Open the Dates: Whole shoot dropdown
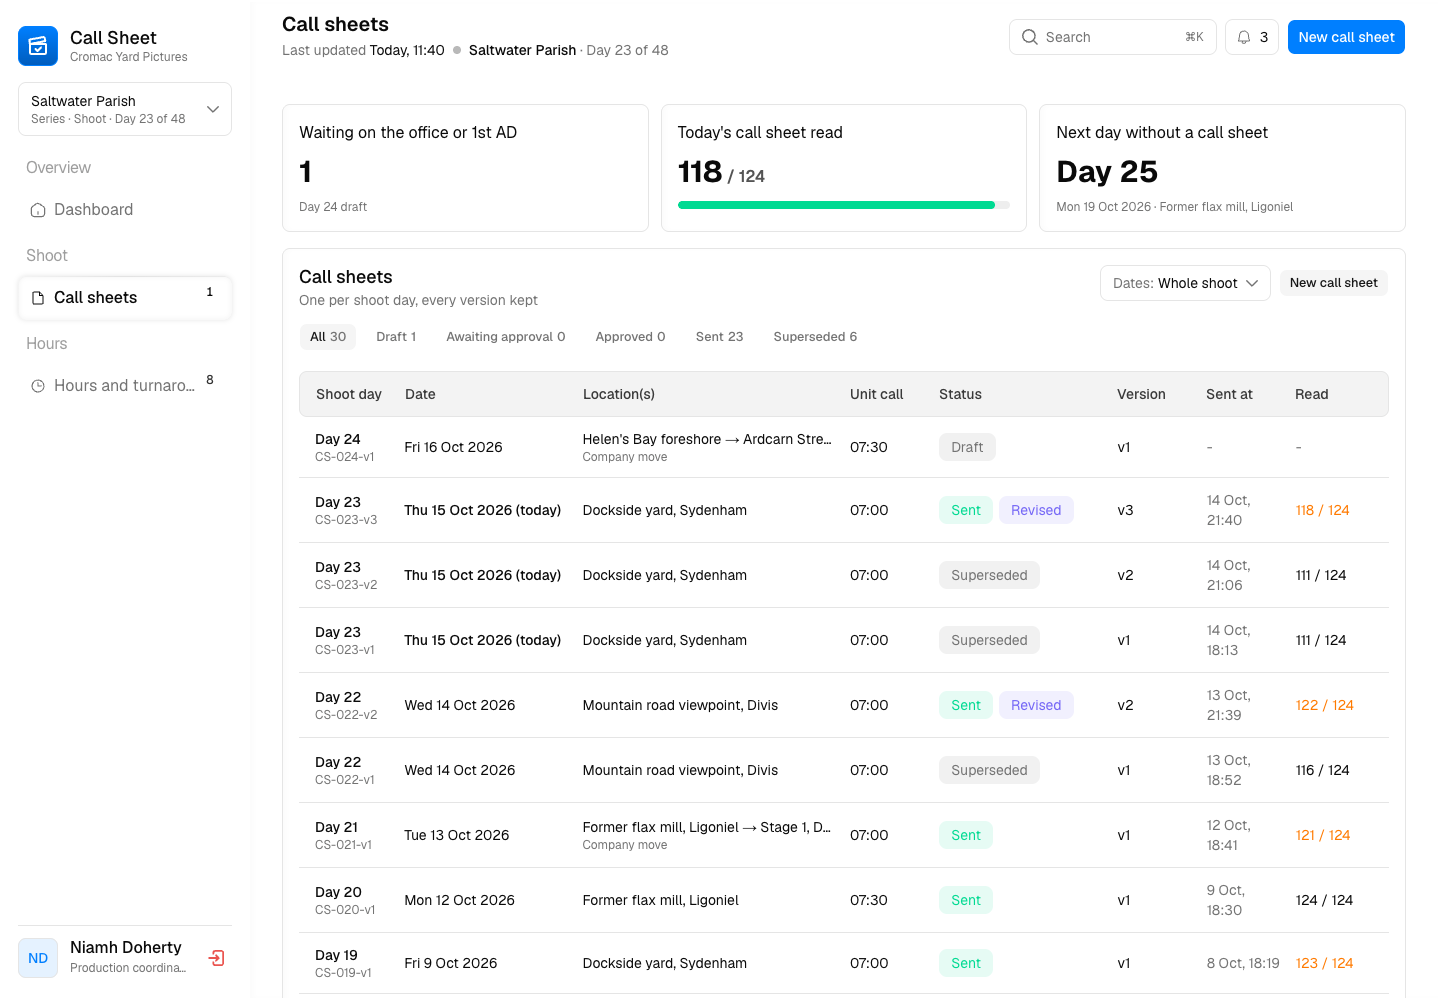The height and width of the screenshot is (1000, 1440). 1185,283
